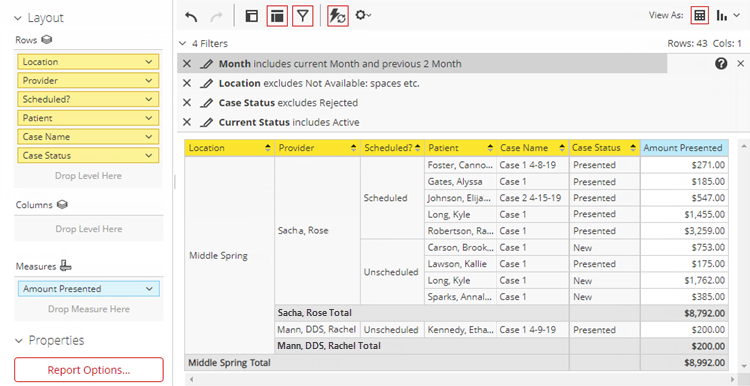The image size is (750, 386).
Task: Open the Case Status row field dropdown
Action: [x=149, y=155]
